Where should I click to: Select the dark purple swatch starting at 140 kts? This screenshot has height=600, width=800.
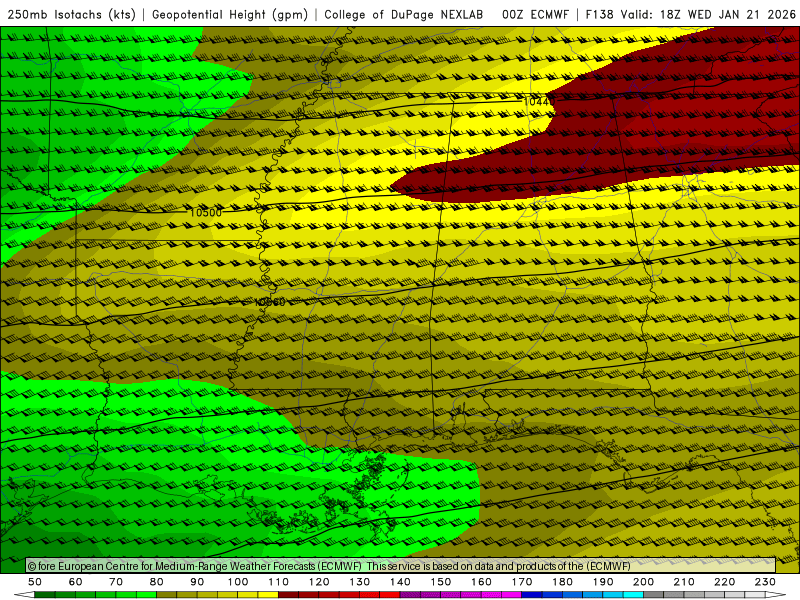[x=410, y=595]
